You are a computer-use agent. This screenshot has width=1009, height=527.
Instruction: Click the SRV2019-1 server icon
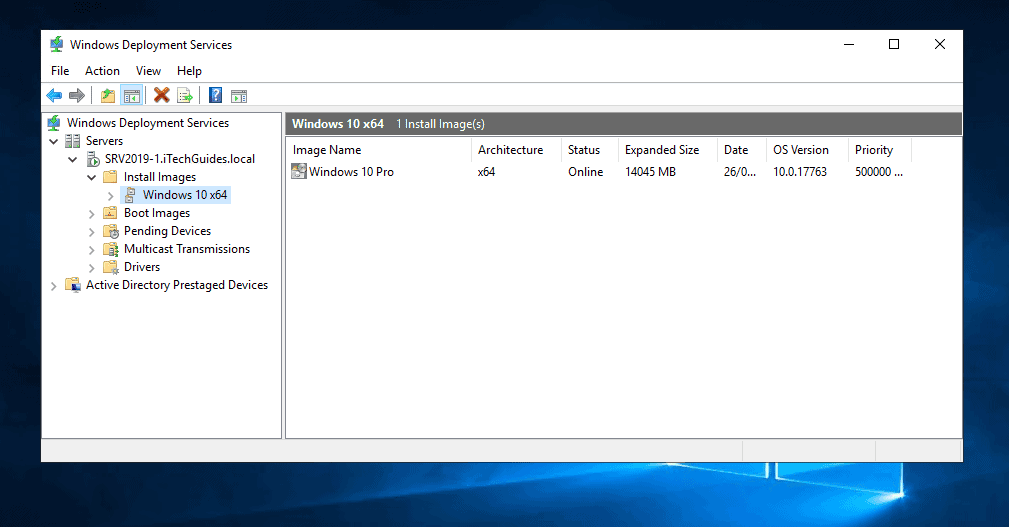[x=93, y=158]
